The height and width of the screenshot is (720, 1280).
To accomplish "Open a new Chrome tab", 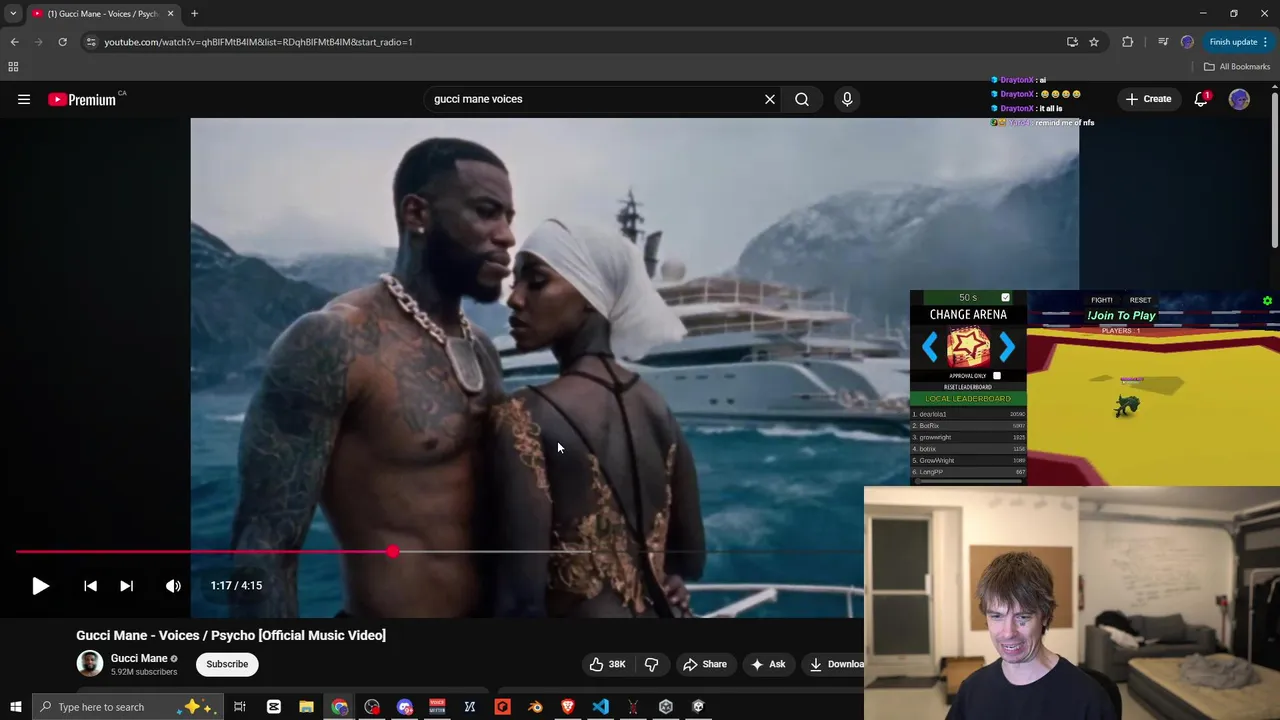I will click(194, 14).
